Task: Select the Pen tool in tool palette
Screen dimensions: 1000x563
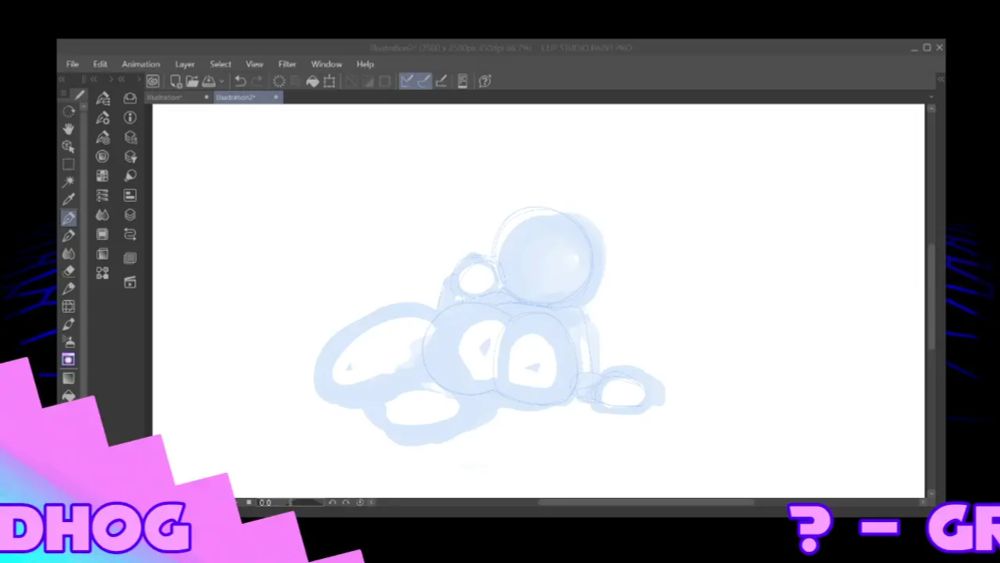Action: (69, 218)
